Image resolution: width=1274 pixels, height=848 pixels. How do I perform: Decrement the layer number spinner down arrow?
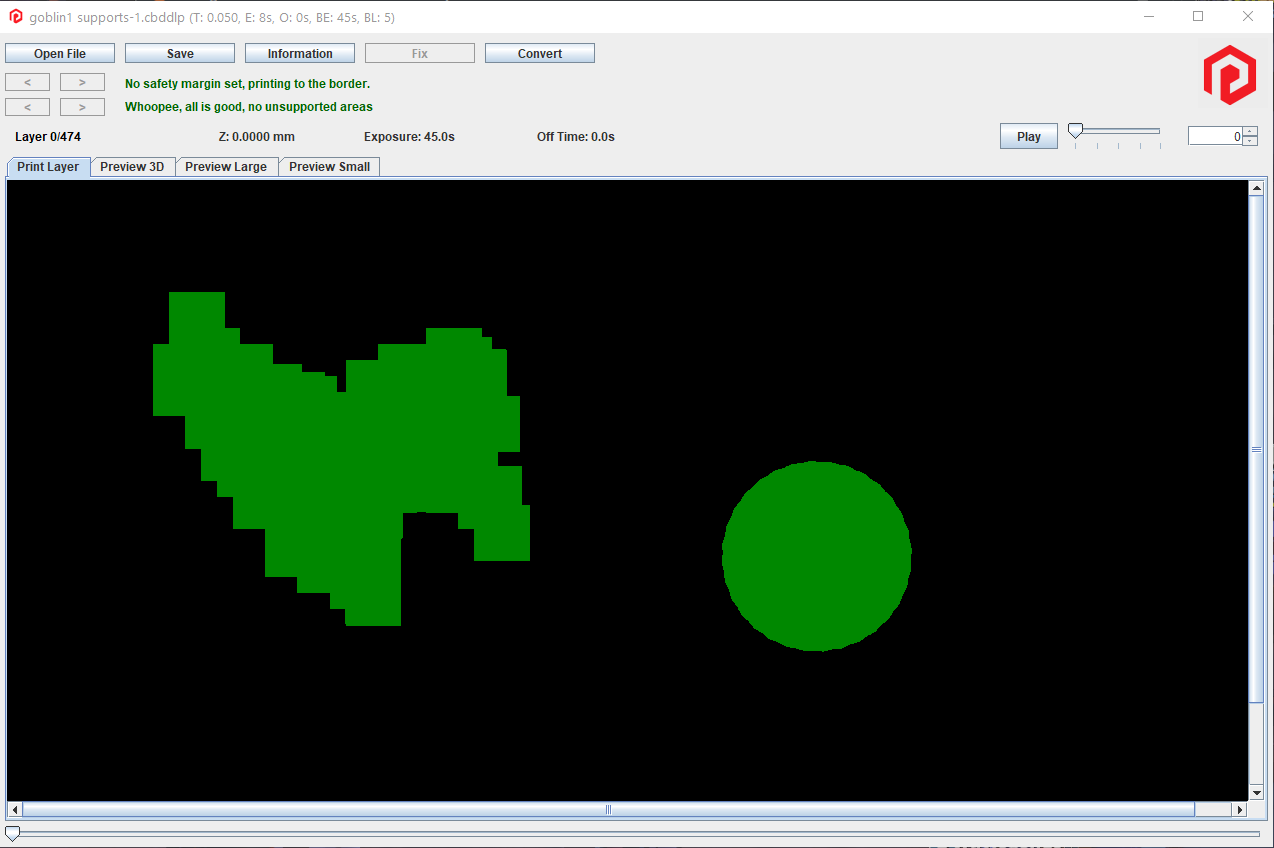click(x=1249, y=140)
